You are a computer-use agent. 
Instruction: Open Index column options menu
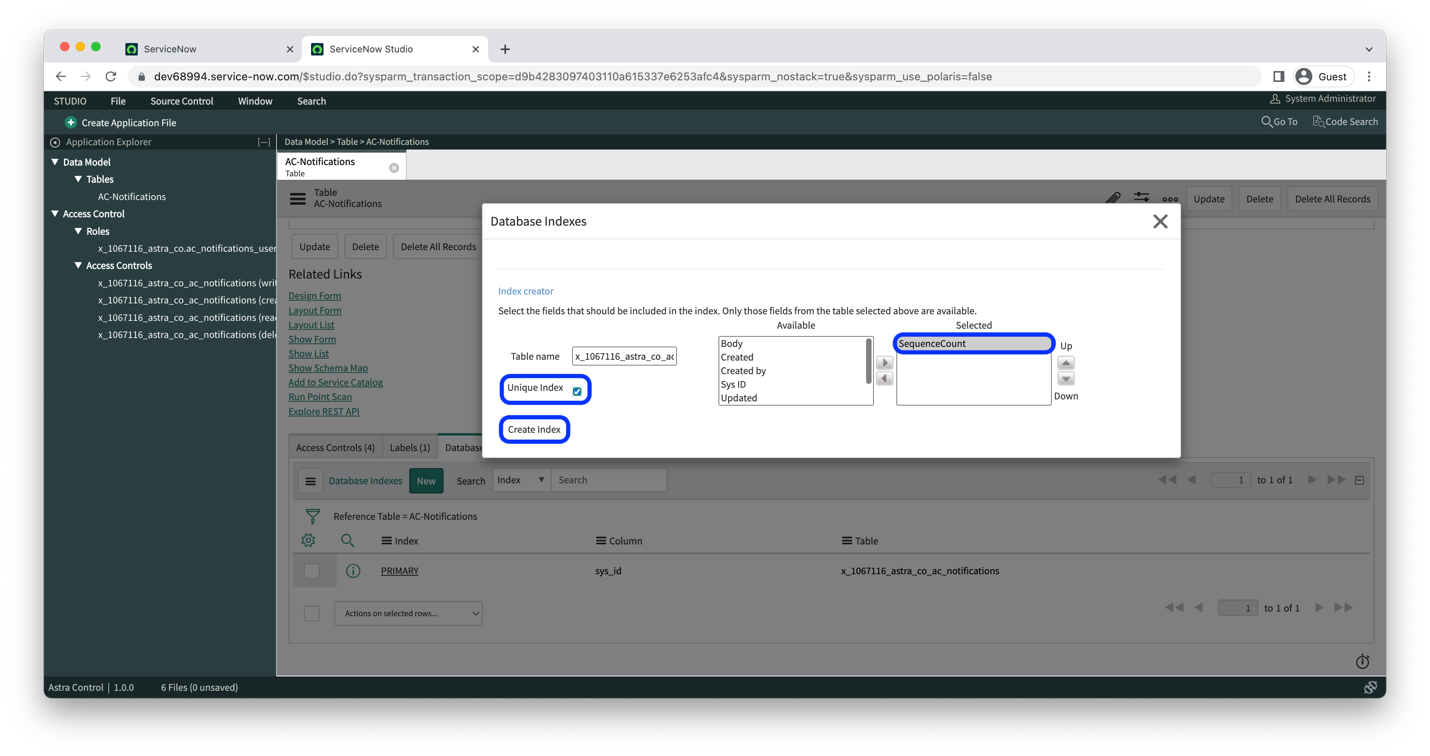click(386, 541)
